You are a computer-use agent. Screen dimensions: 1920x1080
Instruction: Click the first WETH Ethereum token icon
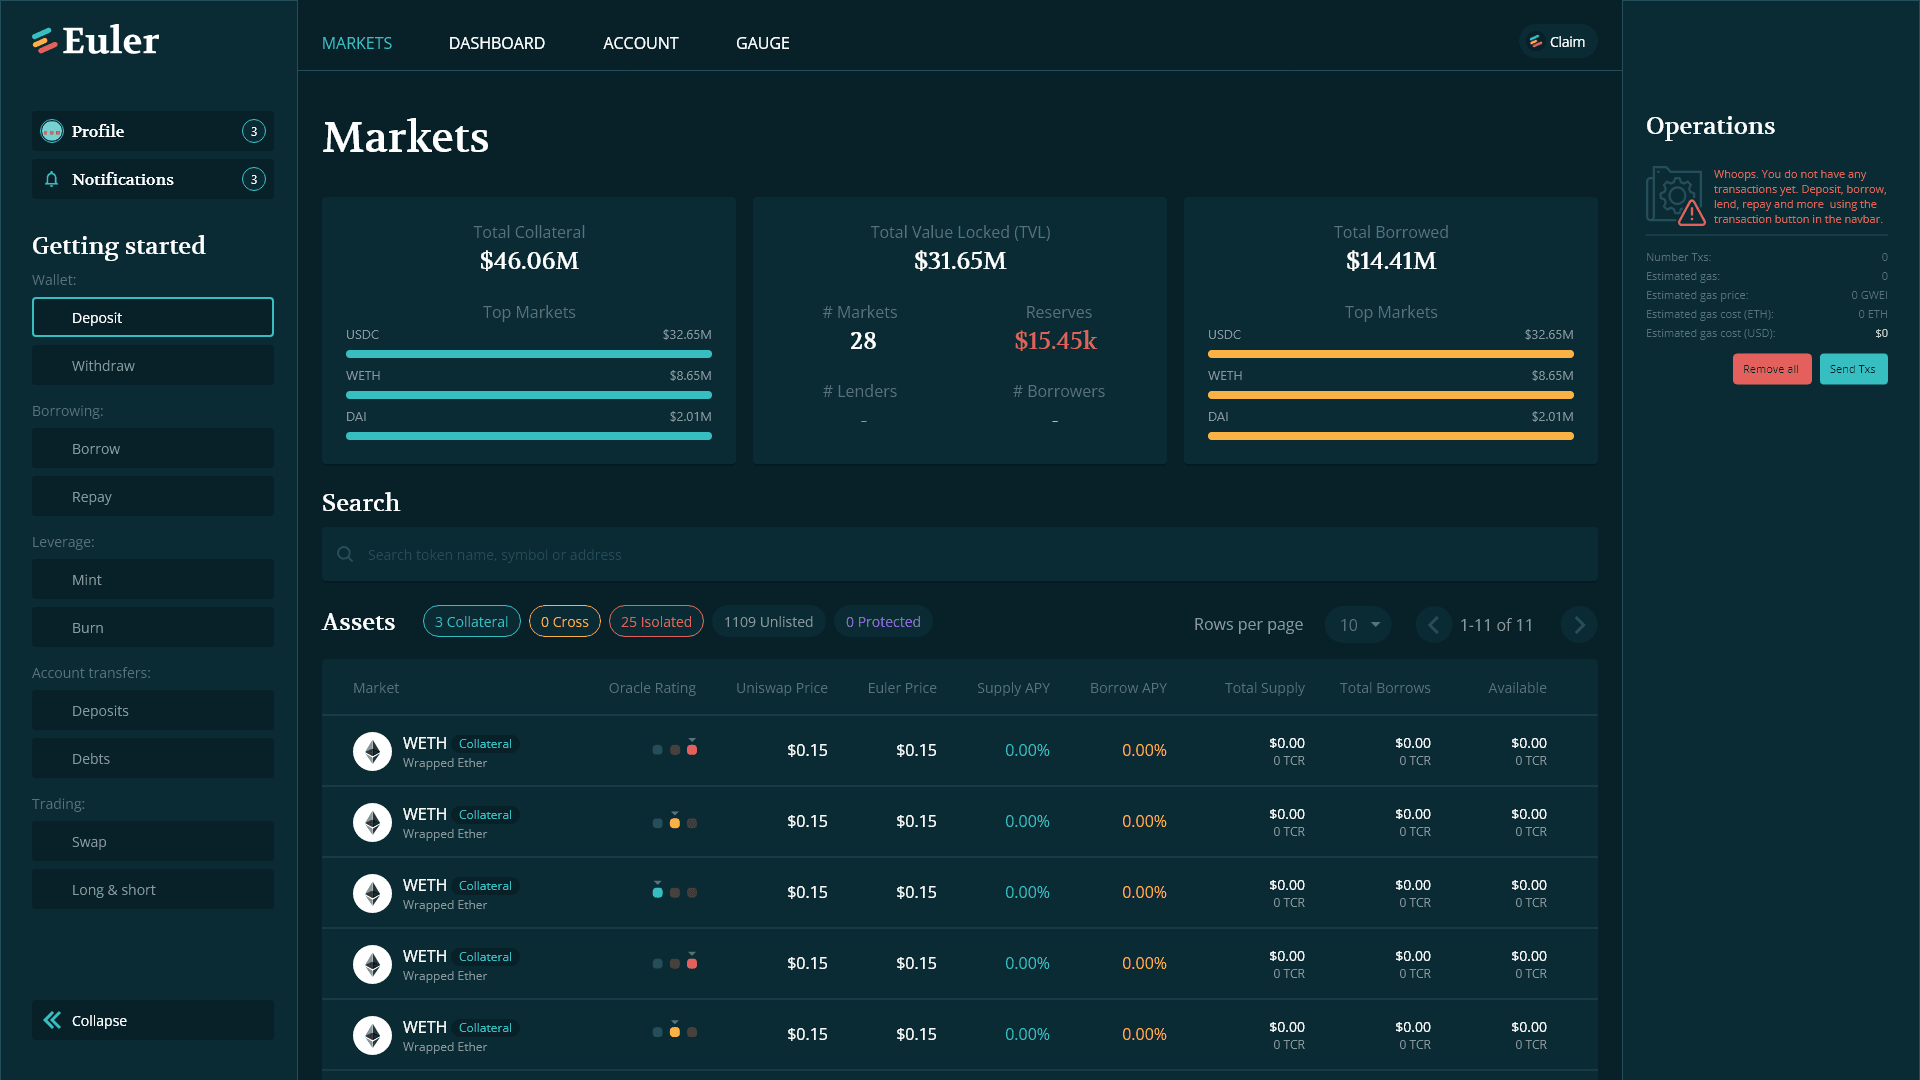coord(372,752)
